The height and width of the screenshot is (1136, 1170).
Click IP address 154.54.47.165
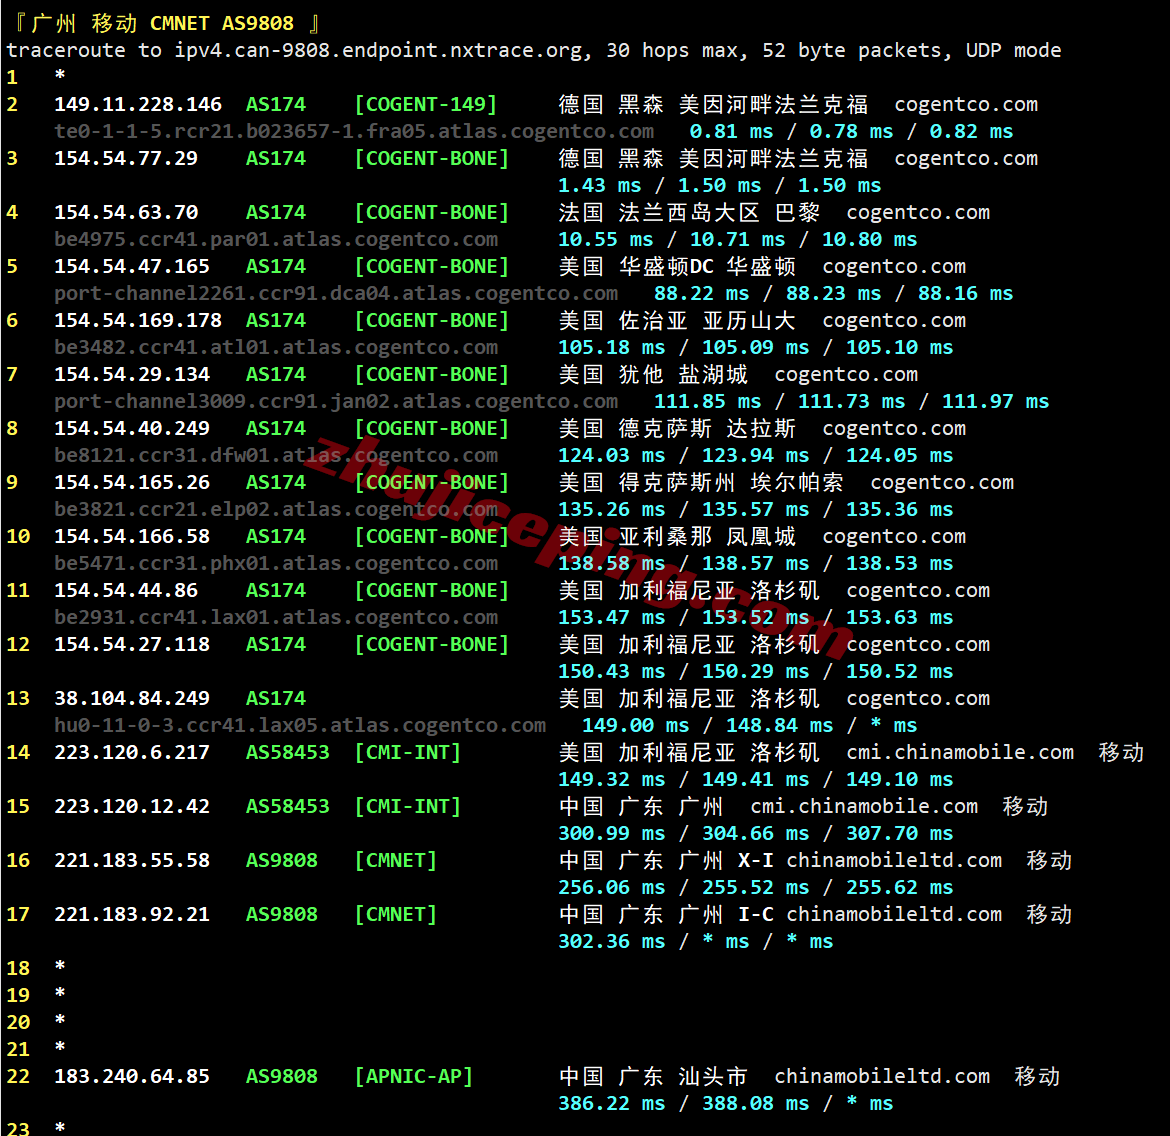pyautogui.click(x=132, y=266)
